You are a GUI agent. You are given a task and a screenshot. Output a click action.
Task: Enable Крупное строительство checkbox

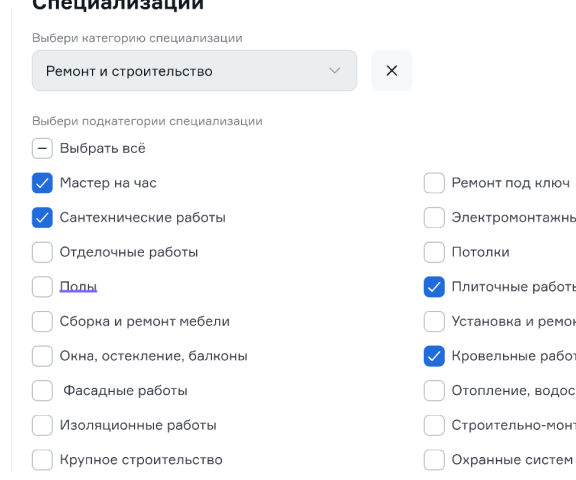point(42,459)
